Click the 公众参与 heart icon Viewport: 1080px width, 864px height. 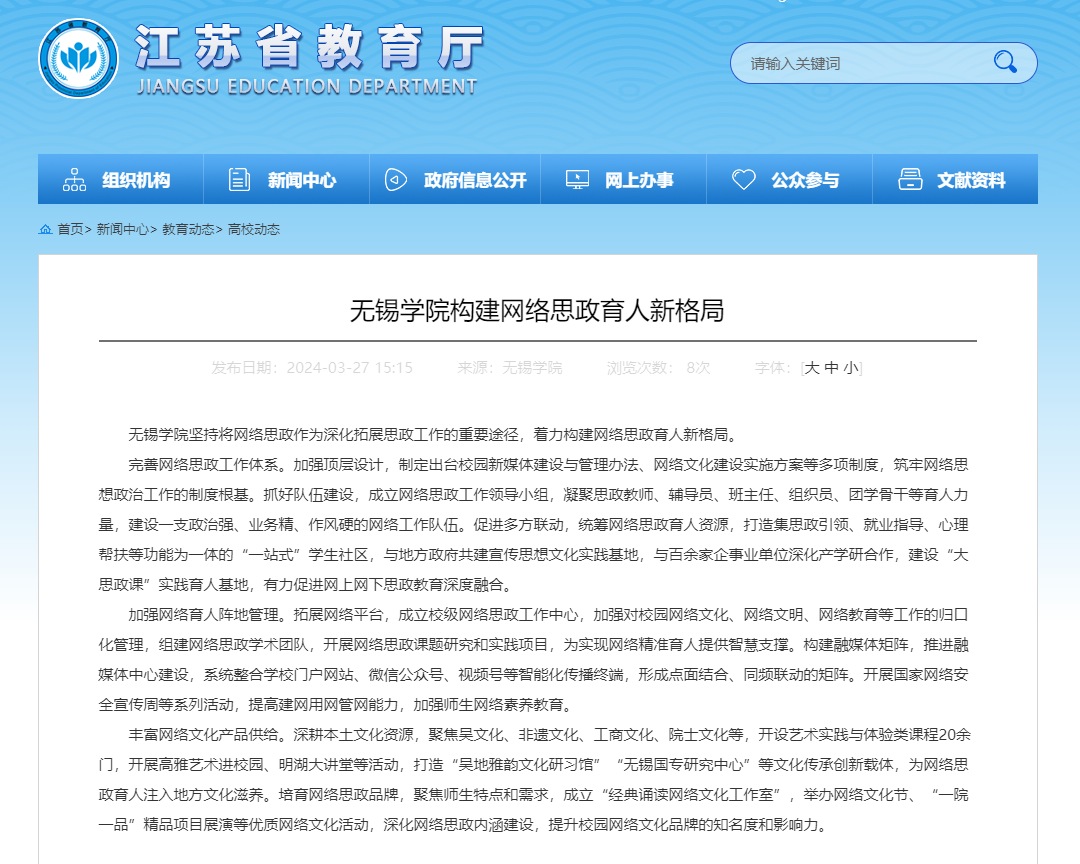click(x=743, y=180)
